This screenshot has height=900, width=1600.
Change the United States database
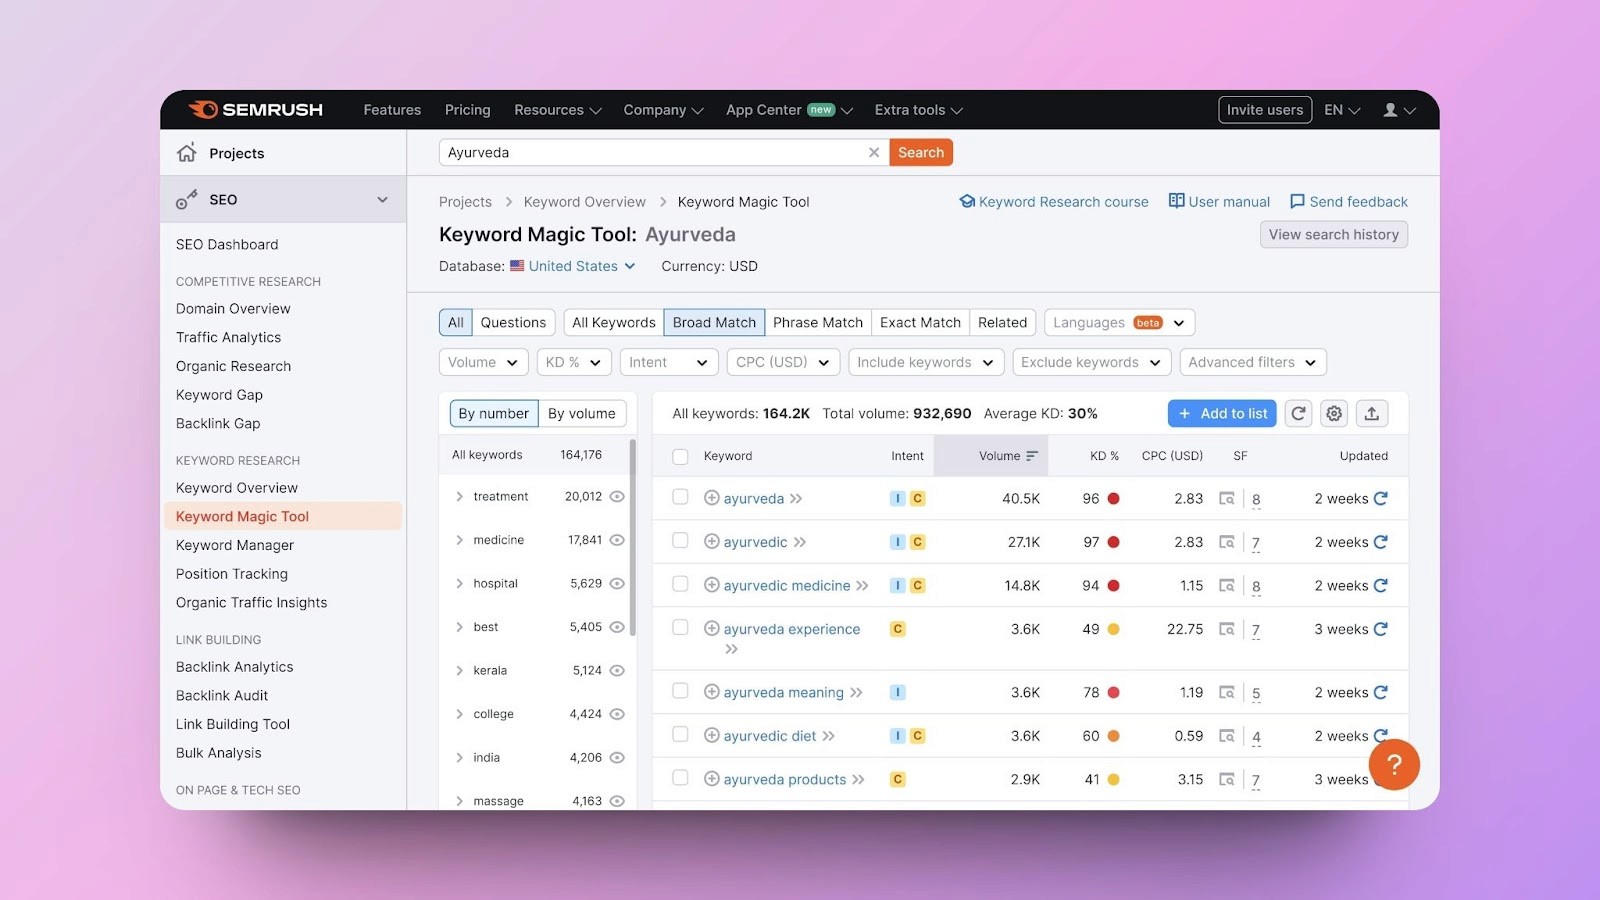(573, 266)
